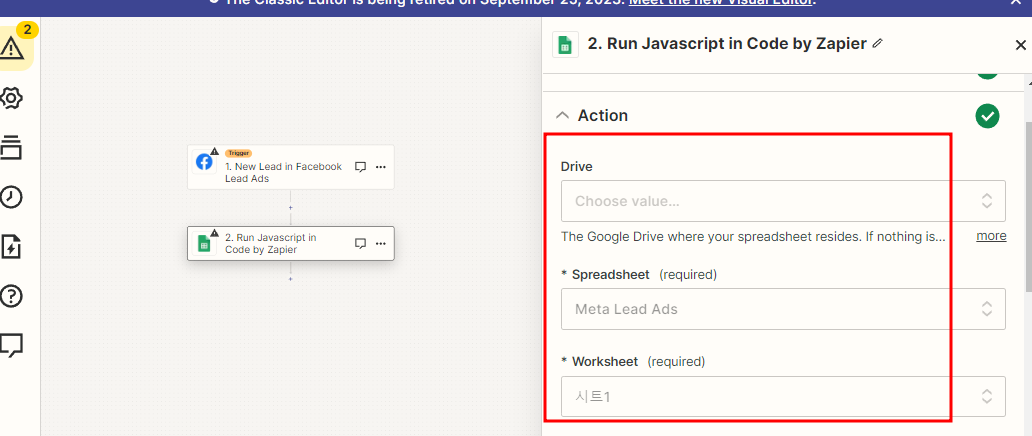
Task: Rename step using pencil icon
Action: click(877, 43)
